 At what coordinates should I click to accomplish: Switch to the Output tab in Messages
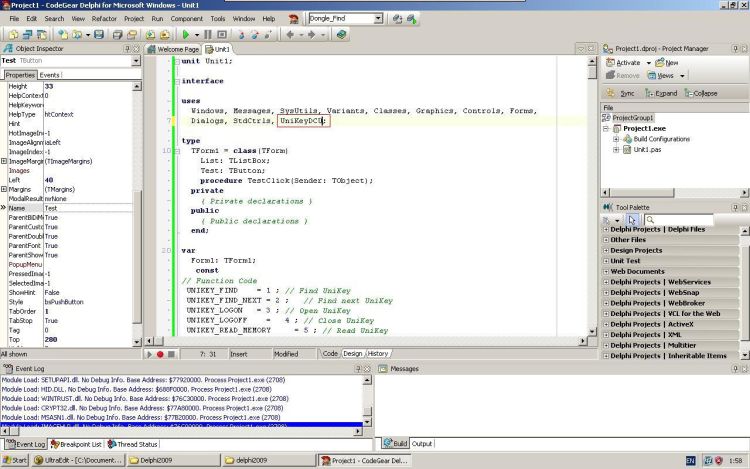[422, 444]
